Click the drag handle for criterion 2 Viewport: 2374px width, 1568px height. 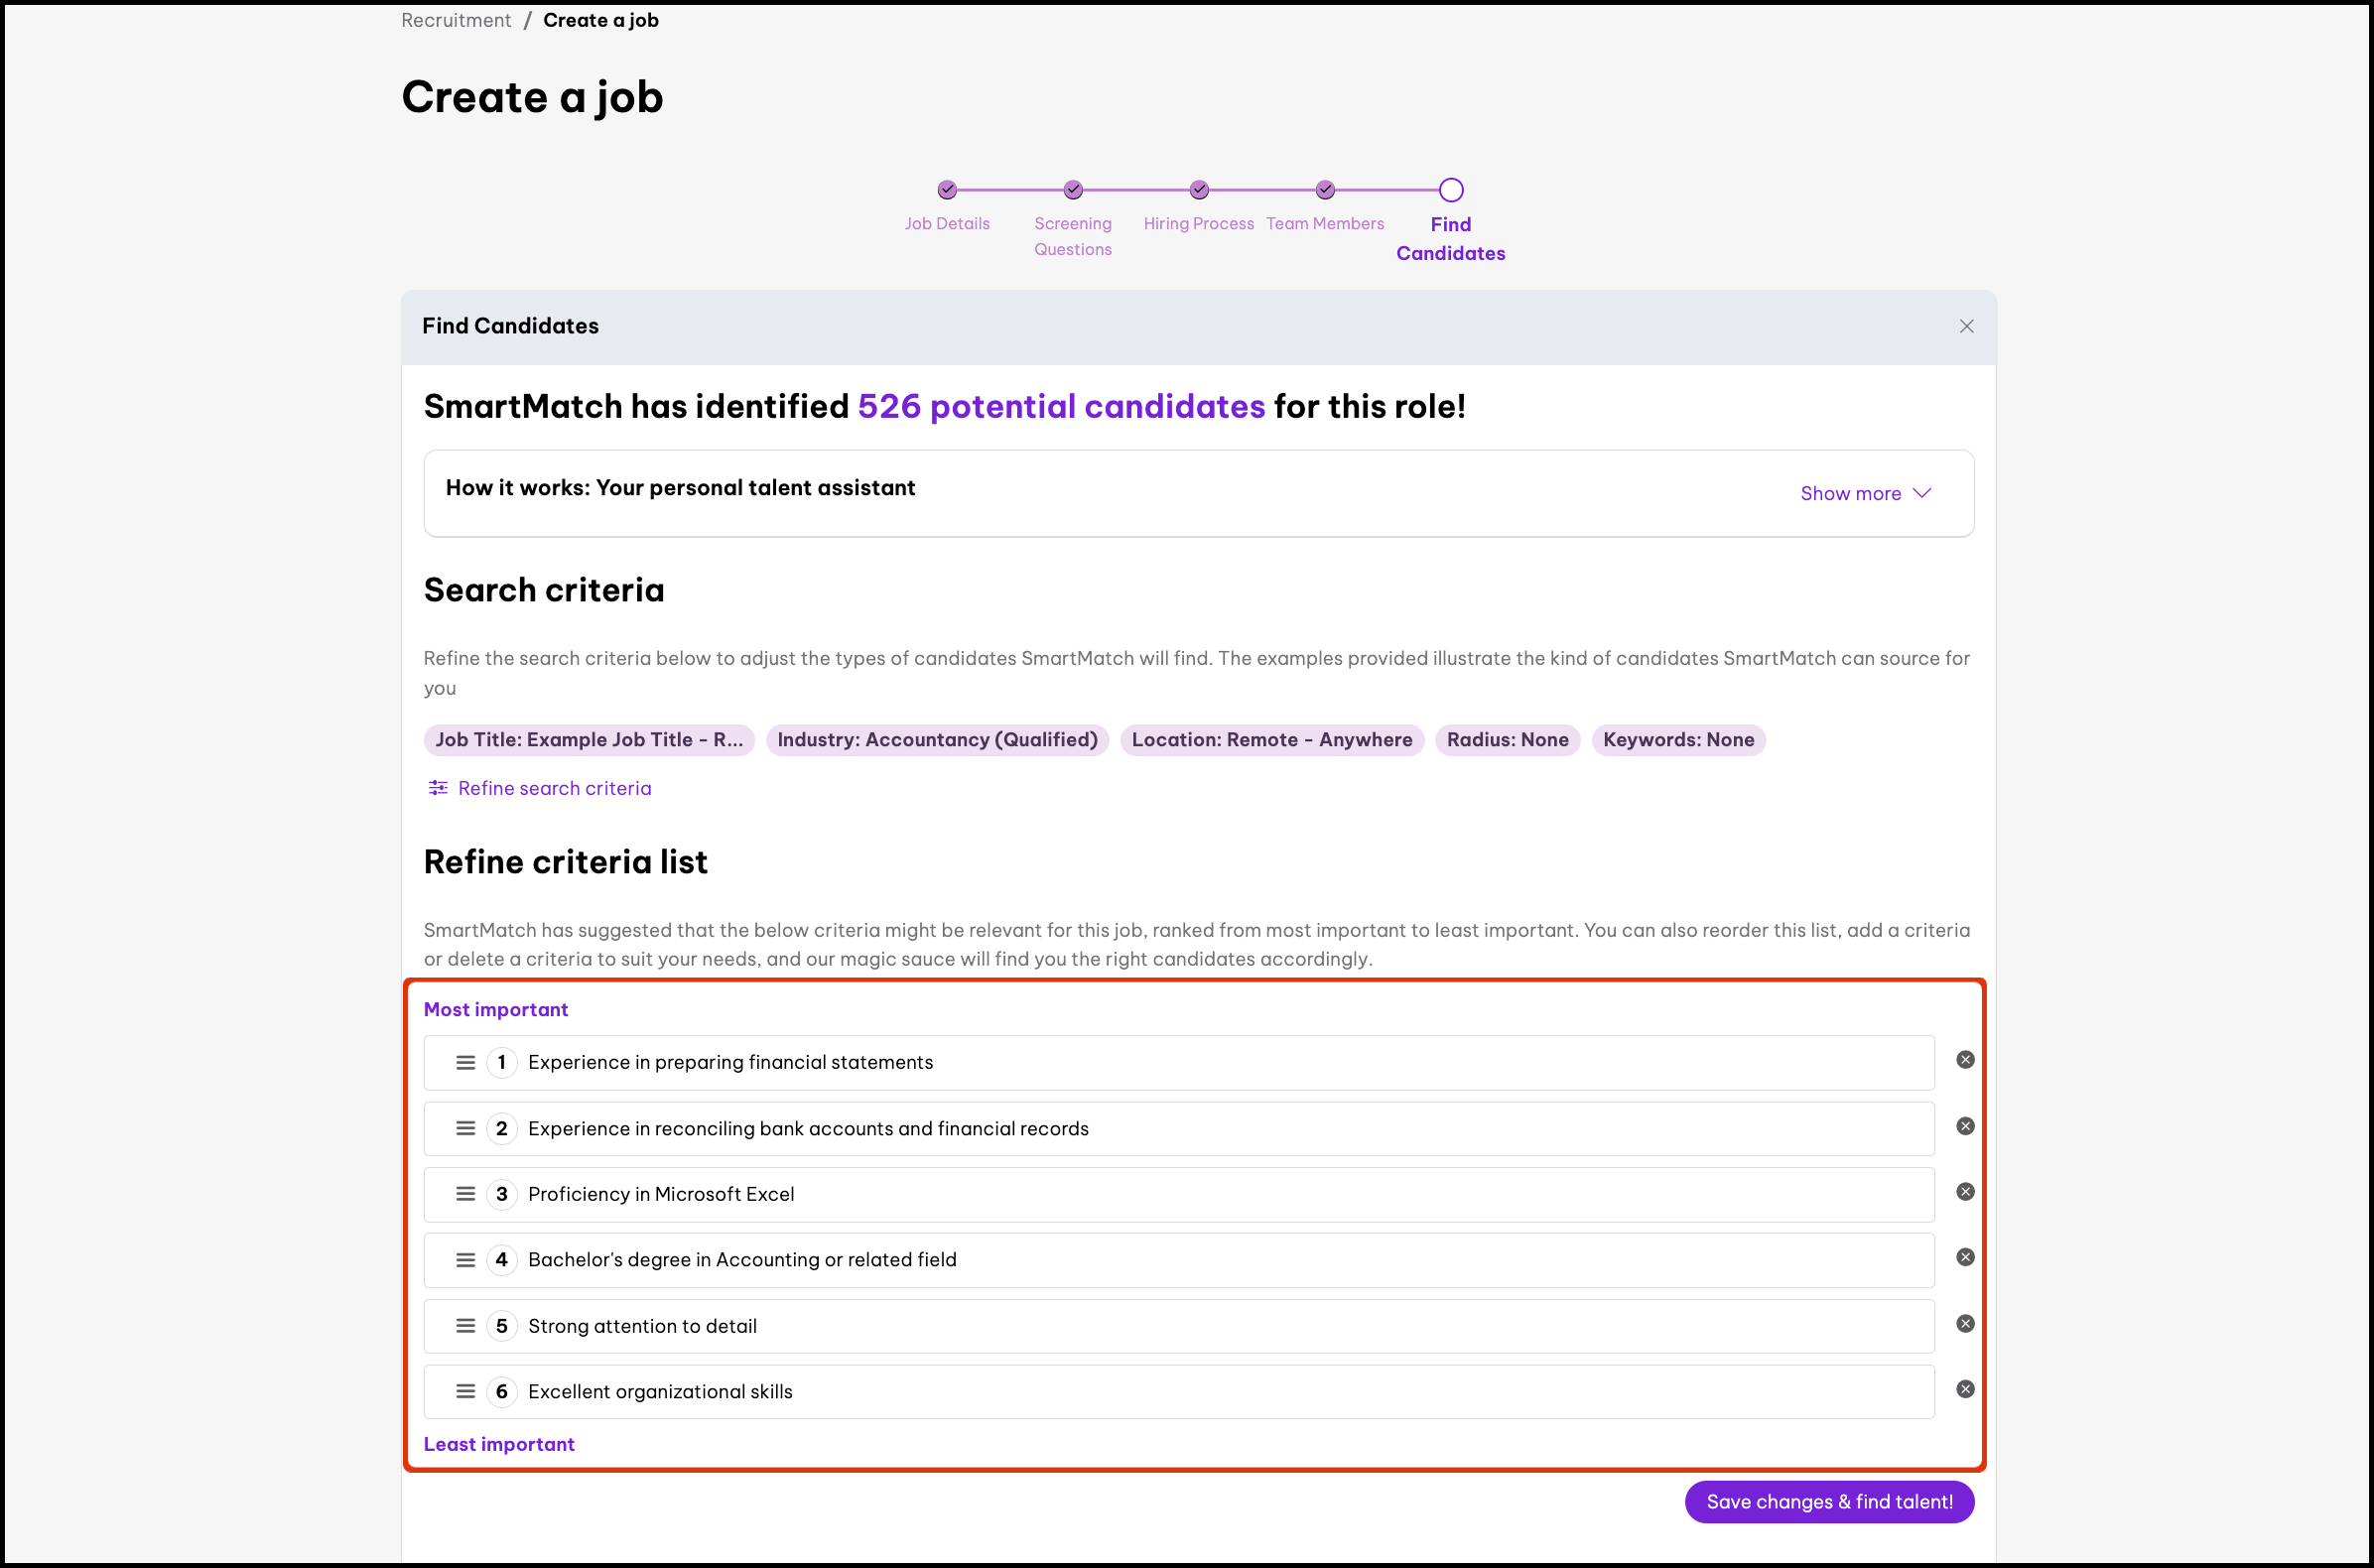pos(465,1128)
